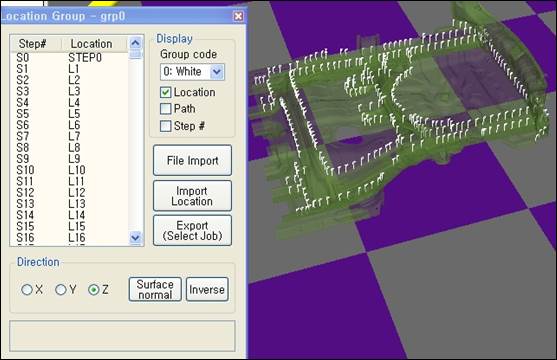The height and width of the screenshot is (360, 557).
Task: Close the Location Group dialog
Action: pos(238,16)
